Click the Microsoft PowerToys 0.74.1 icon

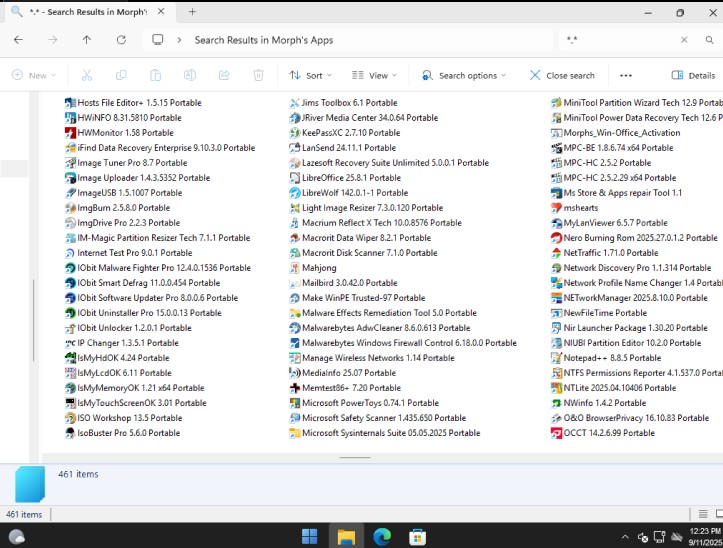[295, 403]
